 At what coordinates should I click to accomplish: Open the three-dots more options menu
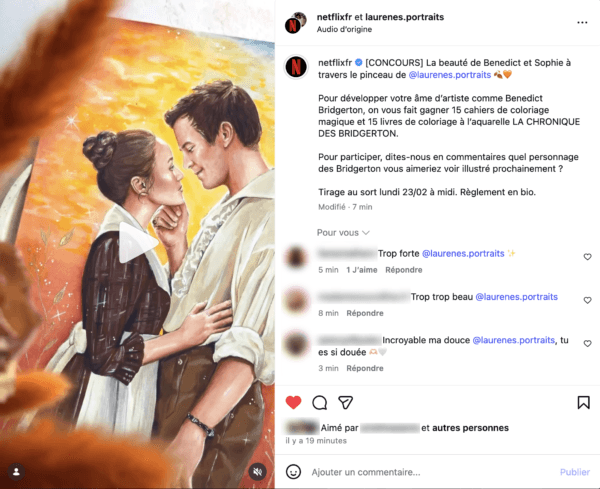click(582, 23)
